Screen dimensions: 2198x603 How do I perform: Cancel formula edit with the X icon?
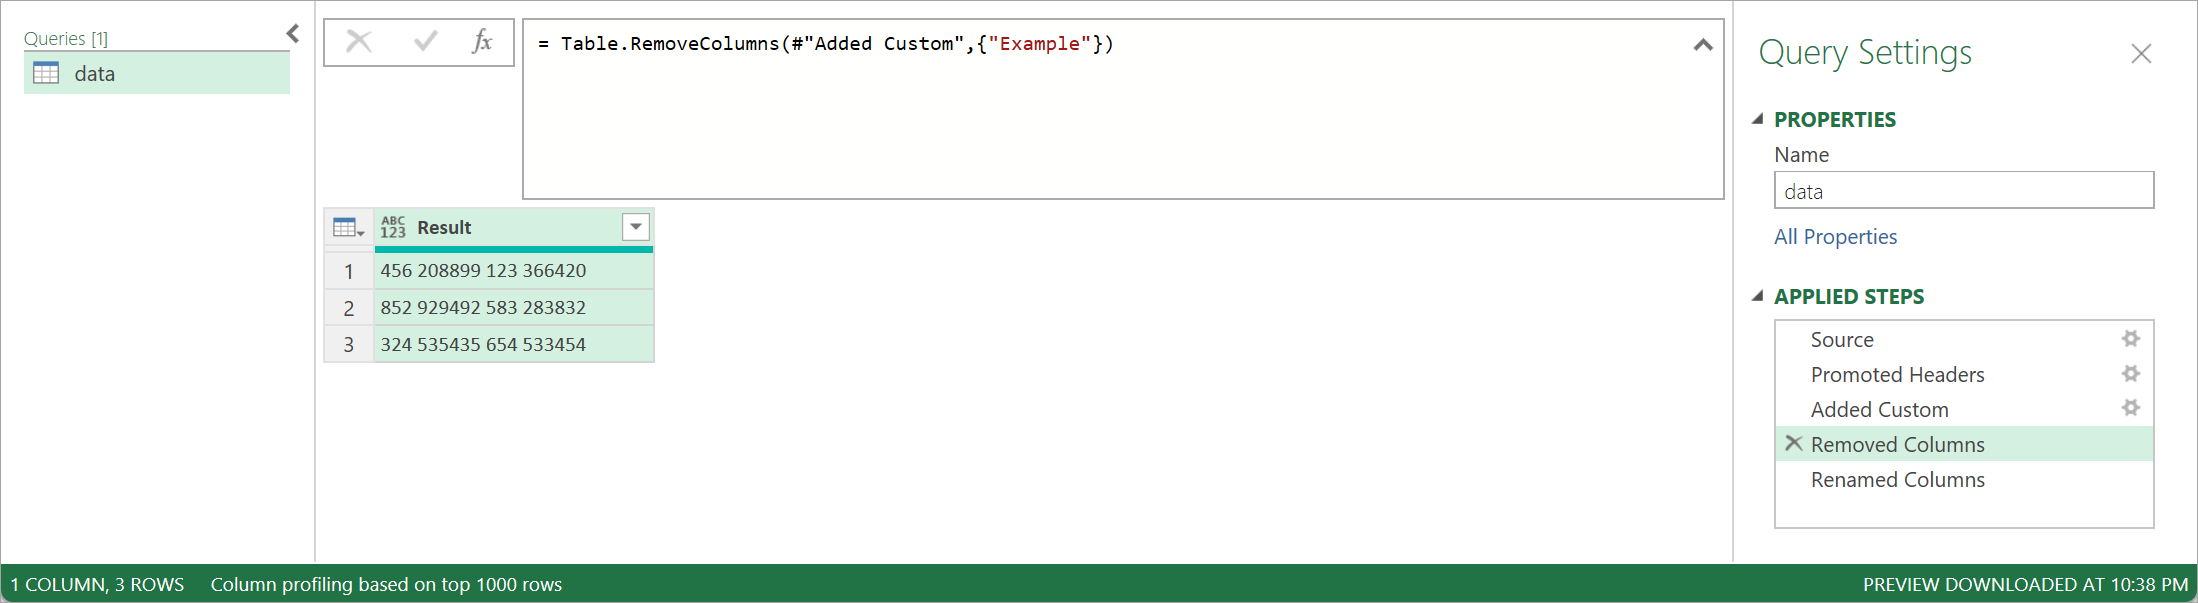359,42
